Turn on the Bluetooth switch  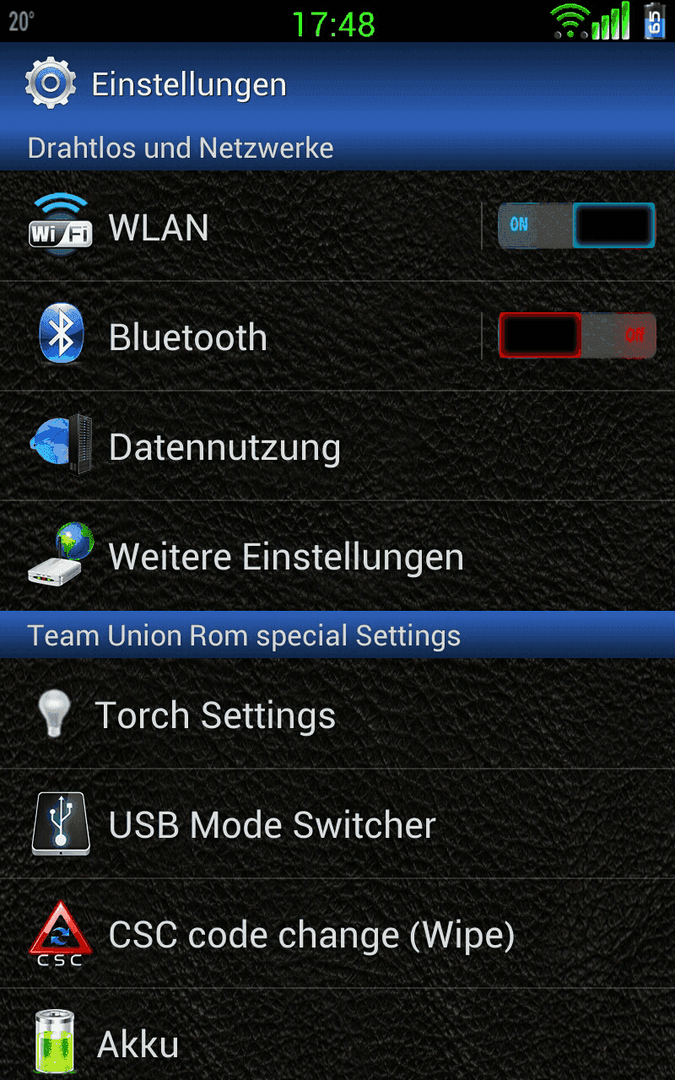click(577, 335)
